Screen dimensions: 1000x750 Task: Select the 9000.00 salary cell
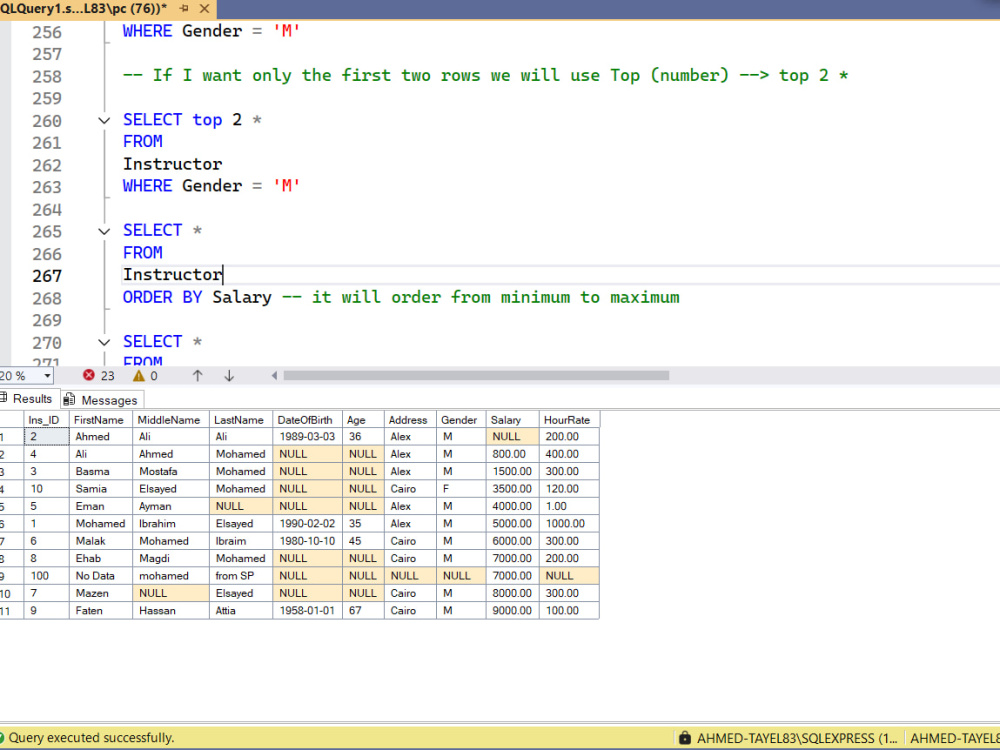pos(513,610)
